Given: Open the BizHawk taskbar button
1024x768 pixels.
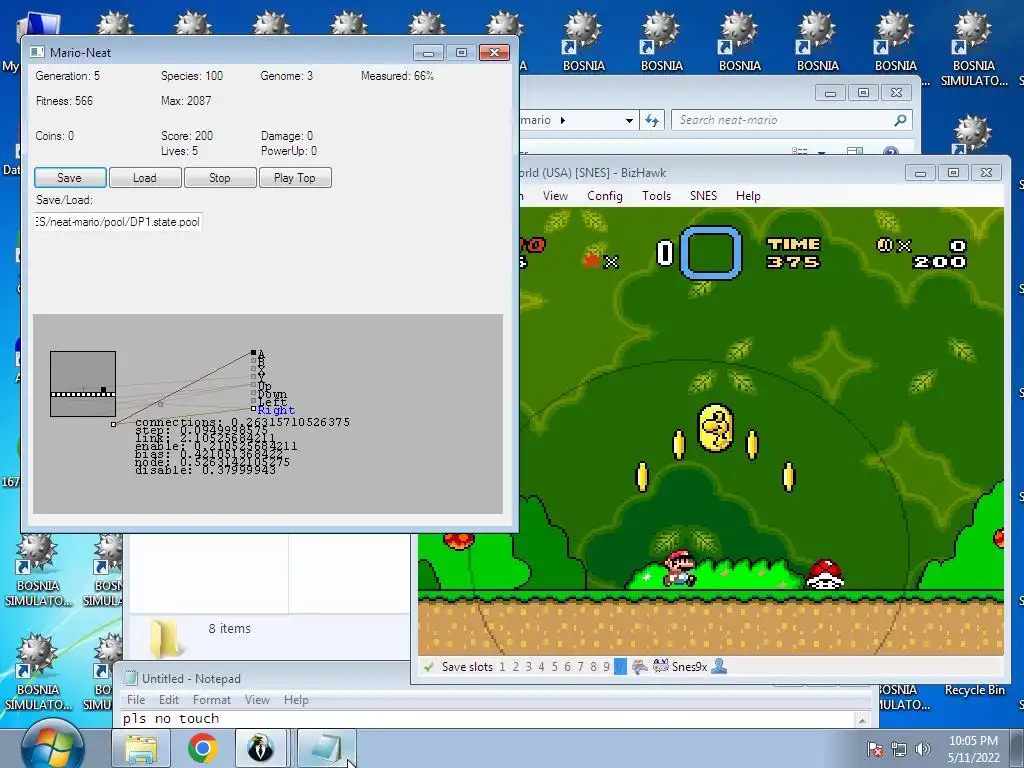Looking at the screenshot, I should [261, 748].
